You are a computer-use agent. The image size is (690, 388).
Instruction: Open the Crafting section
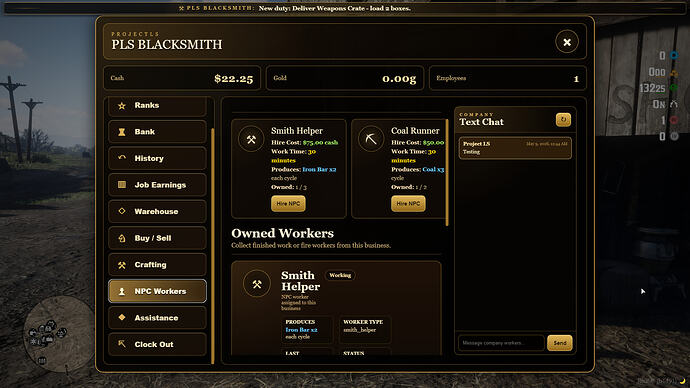click(x=157, y=264)
